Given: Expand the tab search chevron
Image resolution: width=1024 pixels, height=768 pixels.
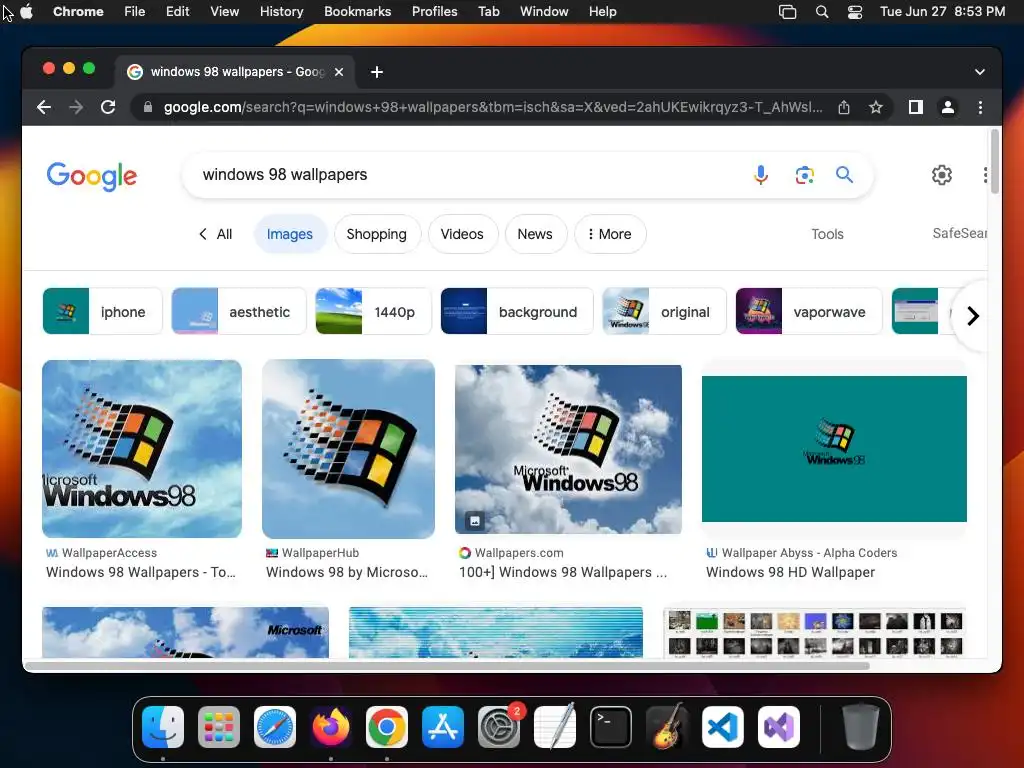Looking at the screenshot, I should tap(980, 72).
